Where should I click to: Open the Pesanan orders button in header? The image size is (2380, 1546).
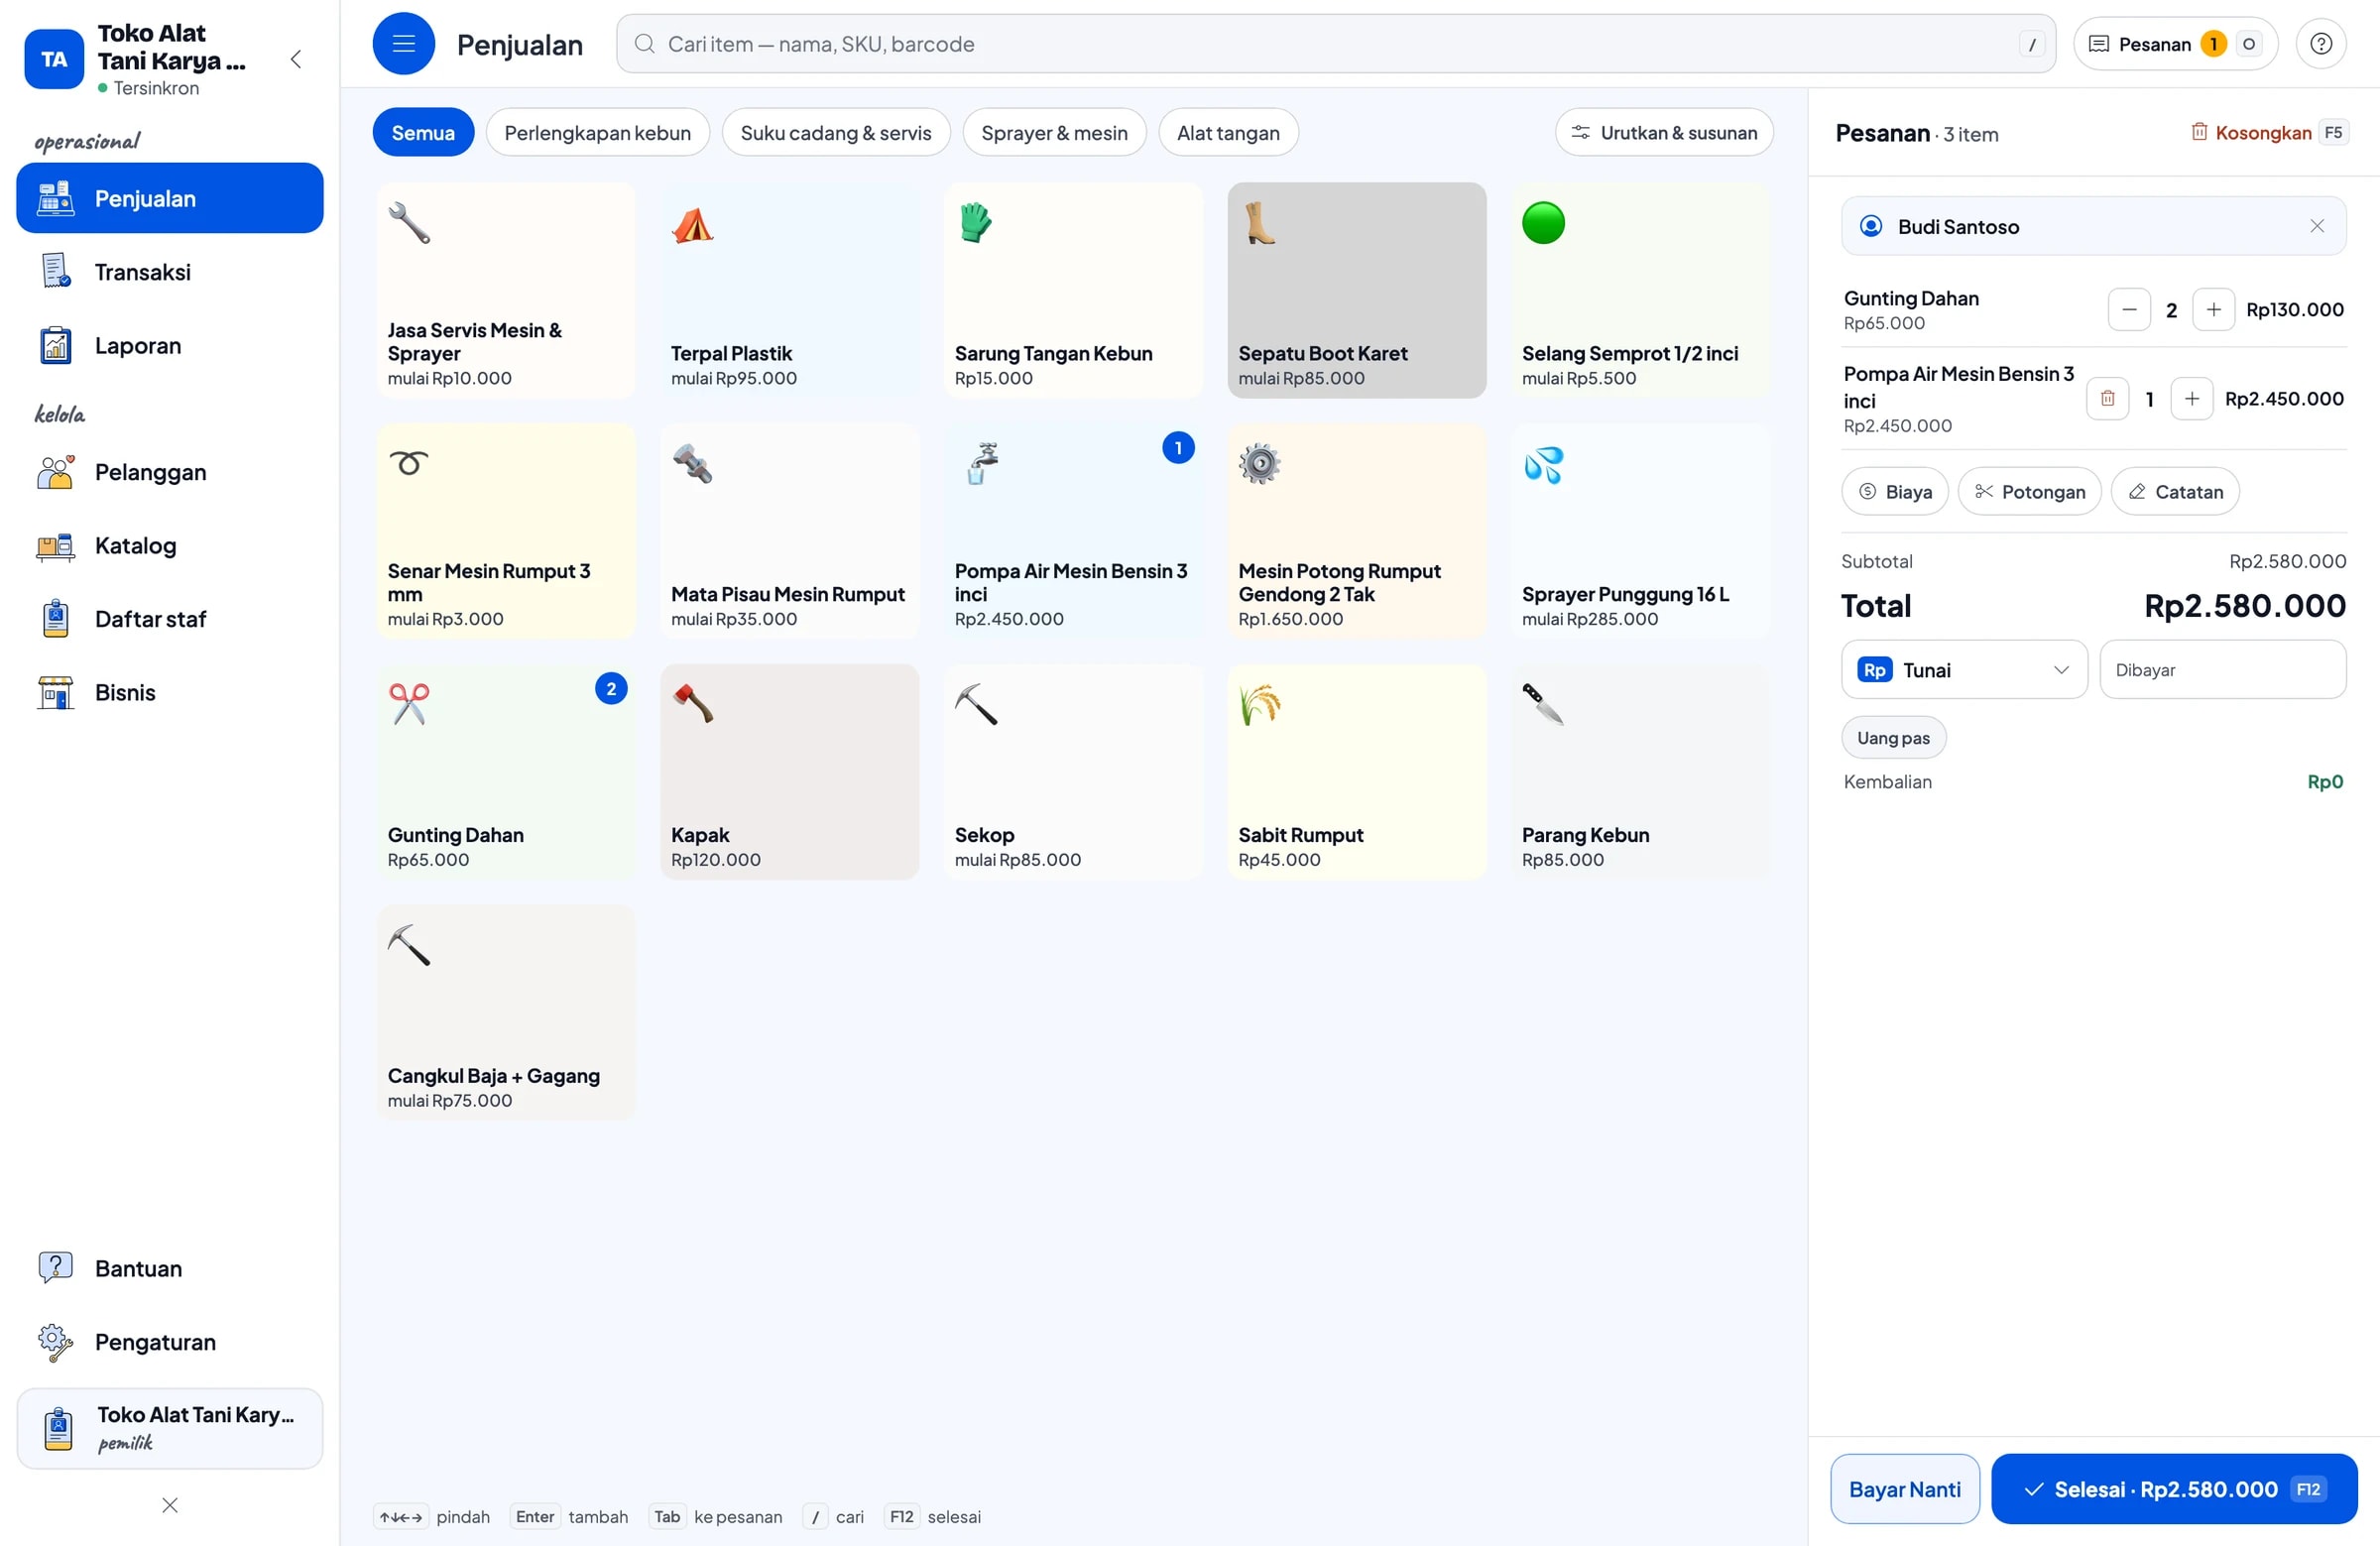click(x=2175, y=44)
